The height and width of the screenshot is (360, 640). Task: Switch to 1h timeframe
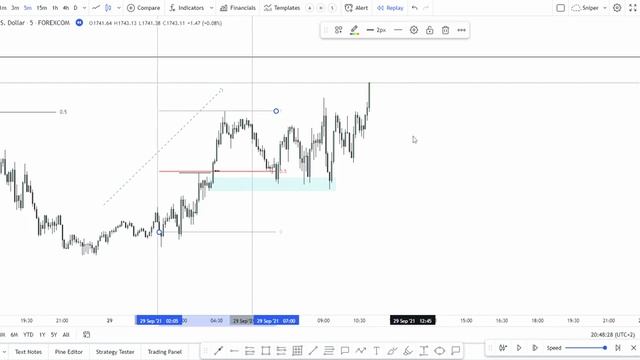(55, 8)
